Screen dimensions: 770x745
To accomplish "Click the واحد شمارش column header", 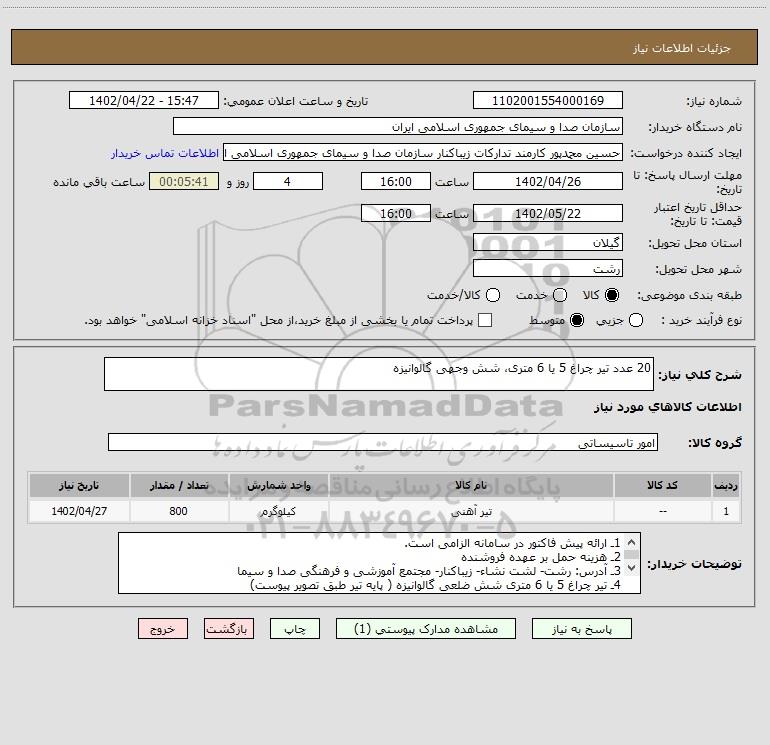I will tap(278, 485).
